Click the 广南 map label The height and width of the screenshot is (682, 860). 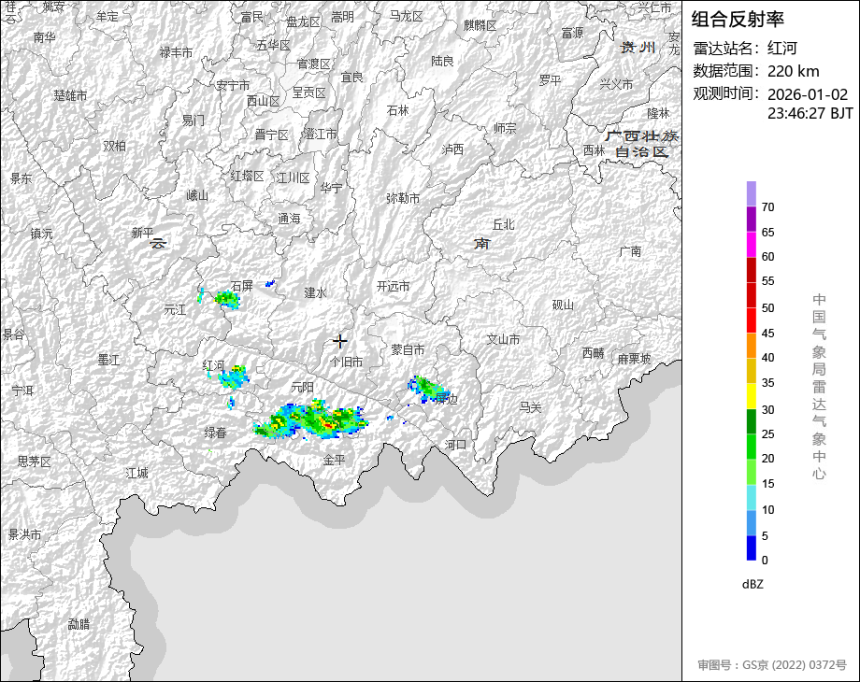[x=630, y=251]
